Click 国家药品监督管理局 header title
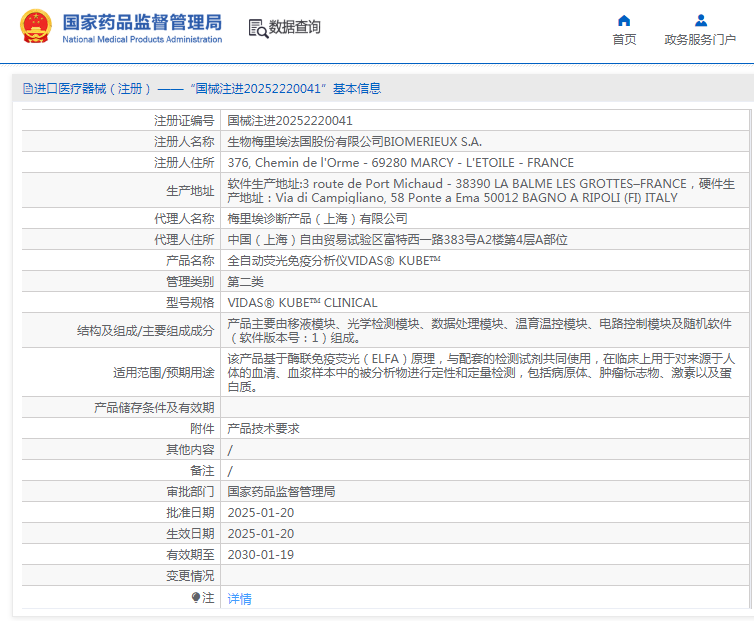This screenshot has height=621, width=754. pyautogui.click(x=142, y=22)
